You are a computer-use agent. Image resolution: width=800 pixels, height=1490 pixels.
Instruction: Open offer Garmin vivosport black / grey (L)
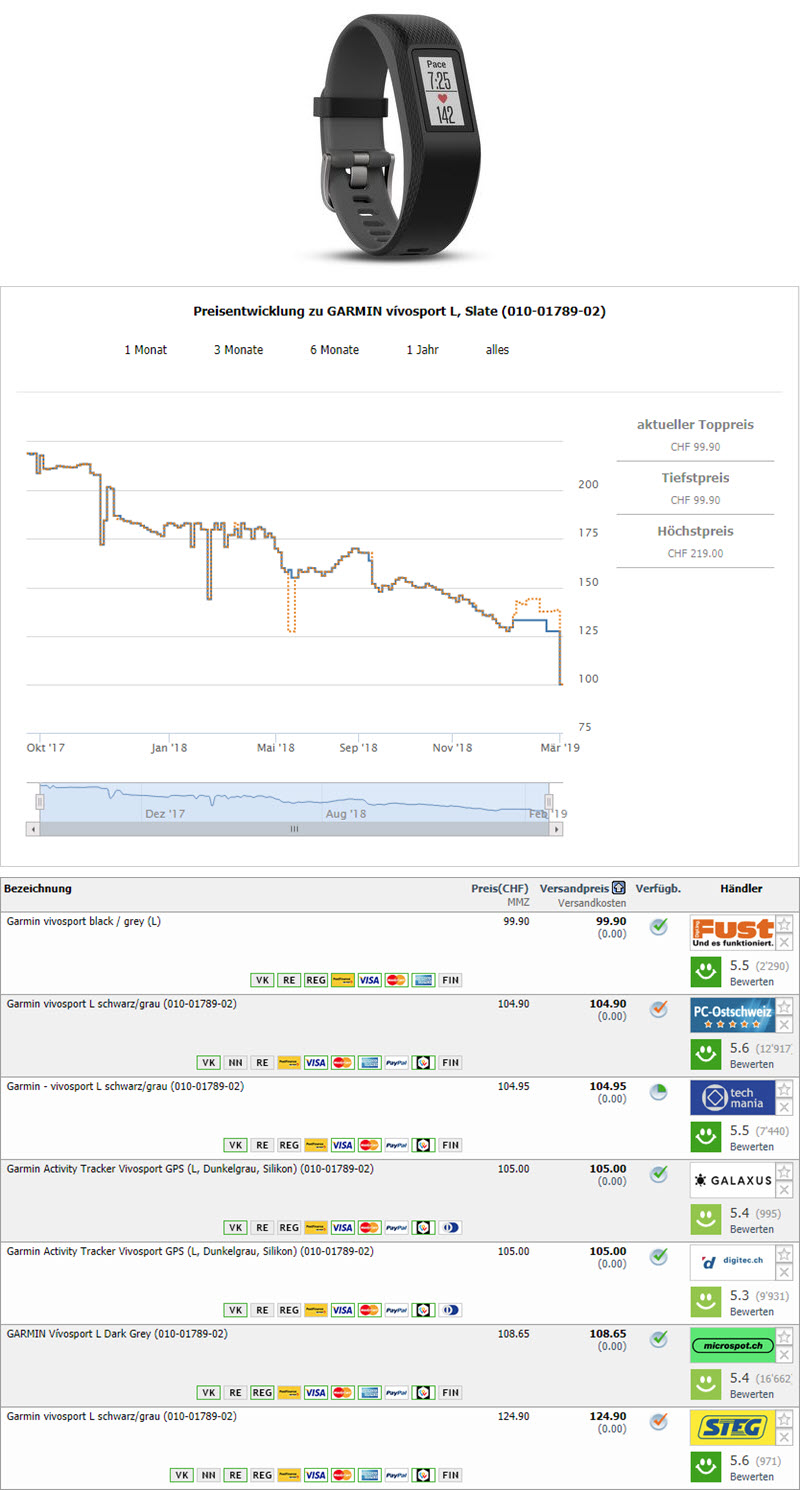[83, 921]
